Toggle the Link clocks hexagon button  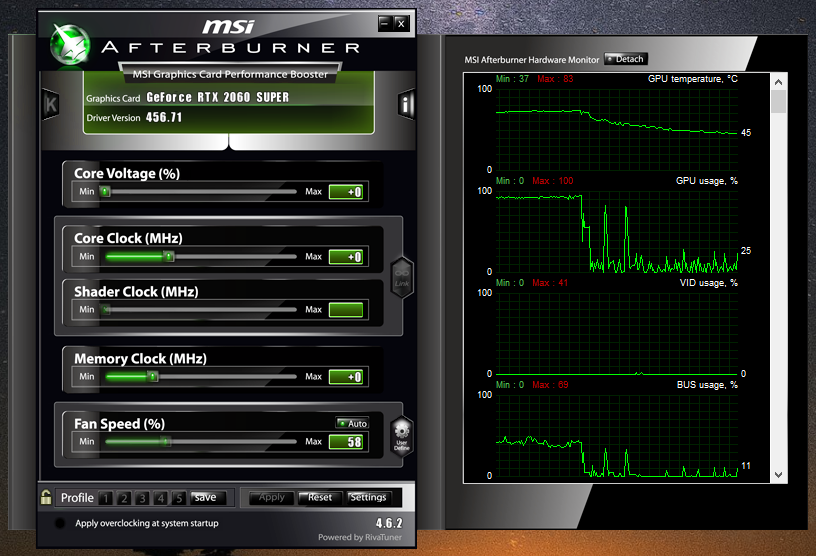click(402, 277)
